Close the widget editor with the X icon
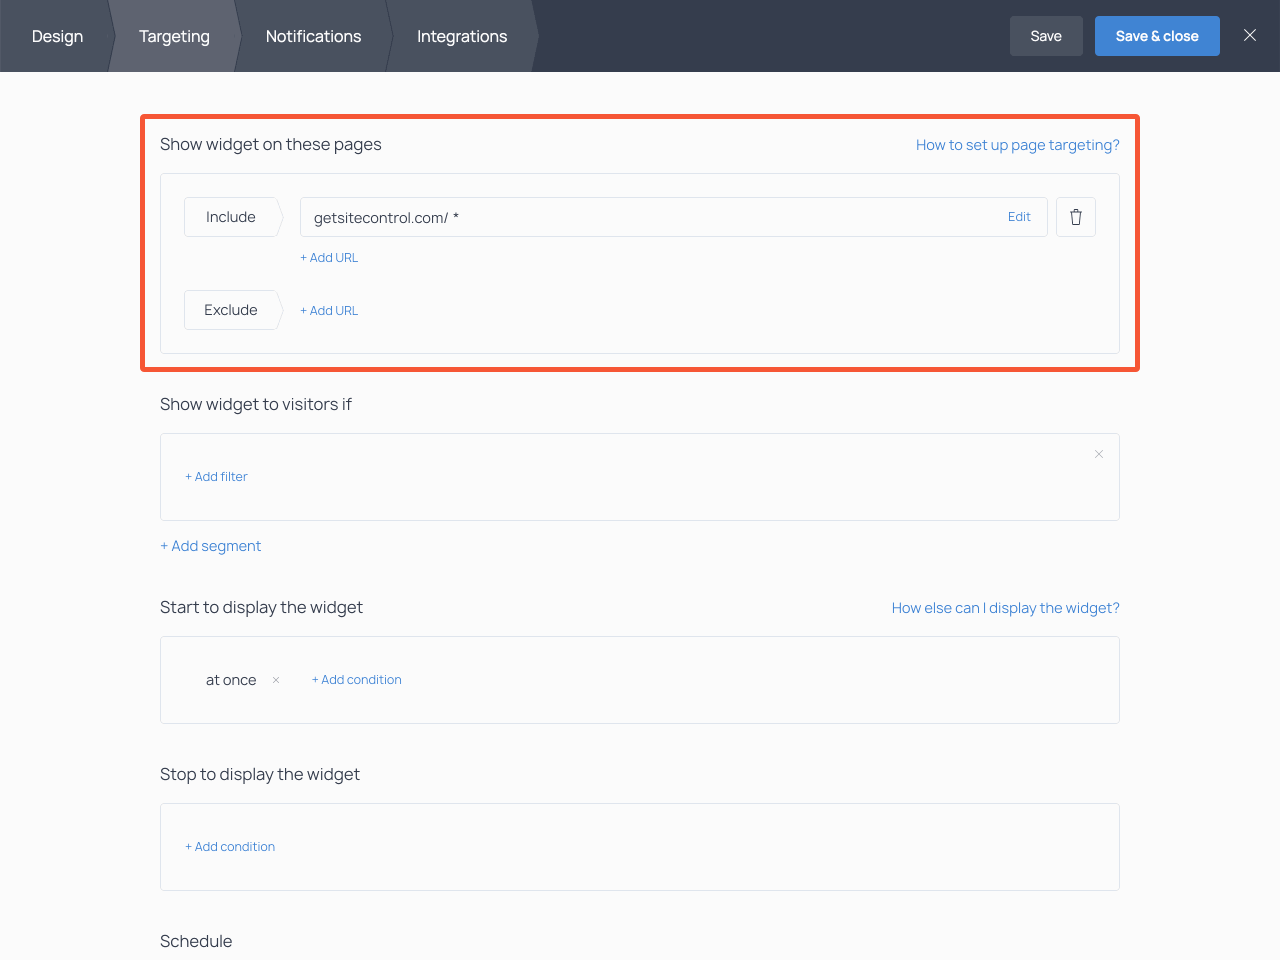This screenshot has width=1280, height=960. click(x=1249, y=35)
